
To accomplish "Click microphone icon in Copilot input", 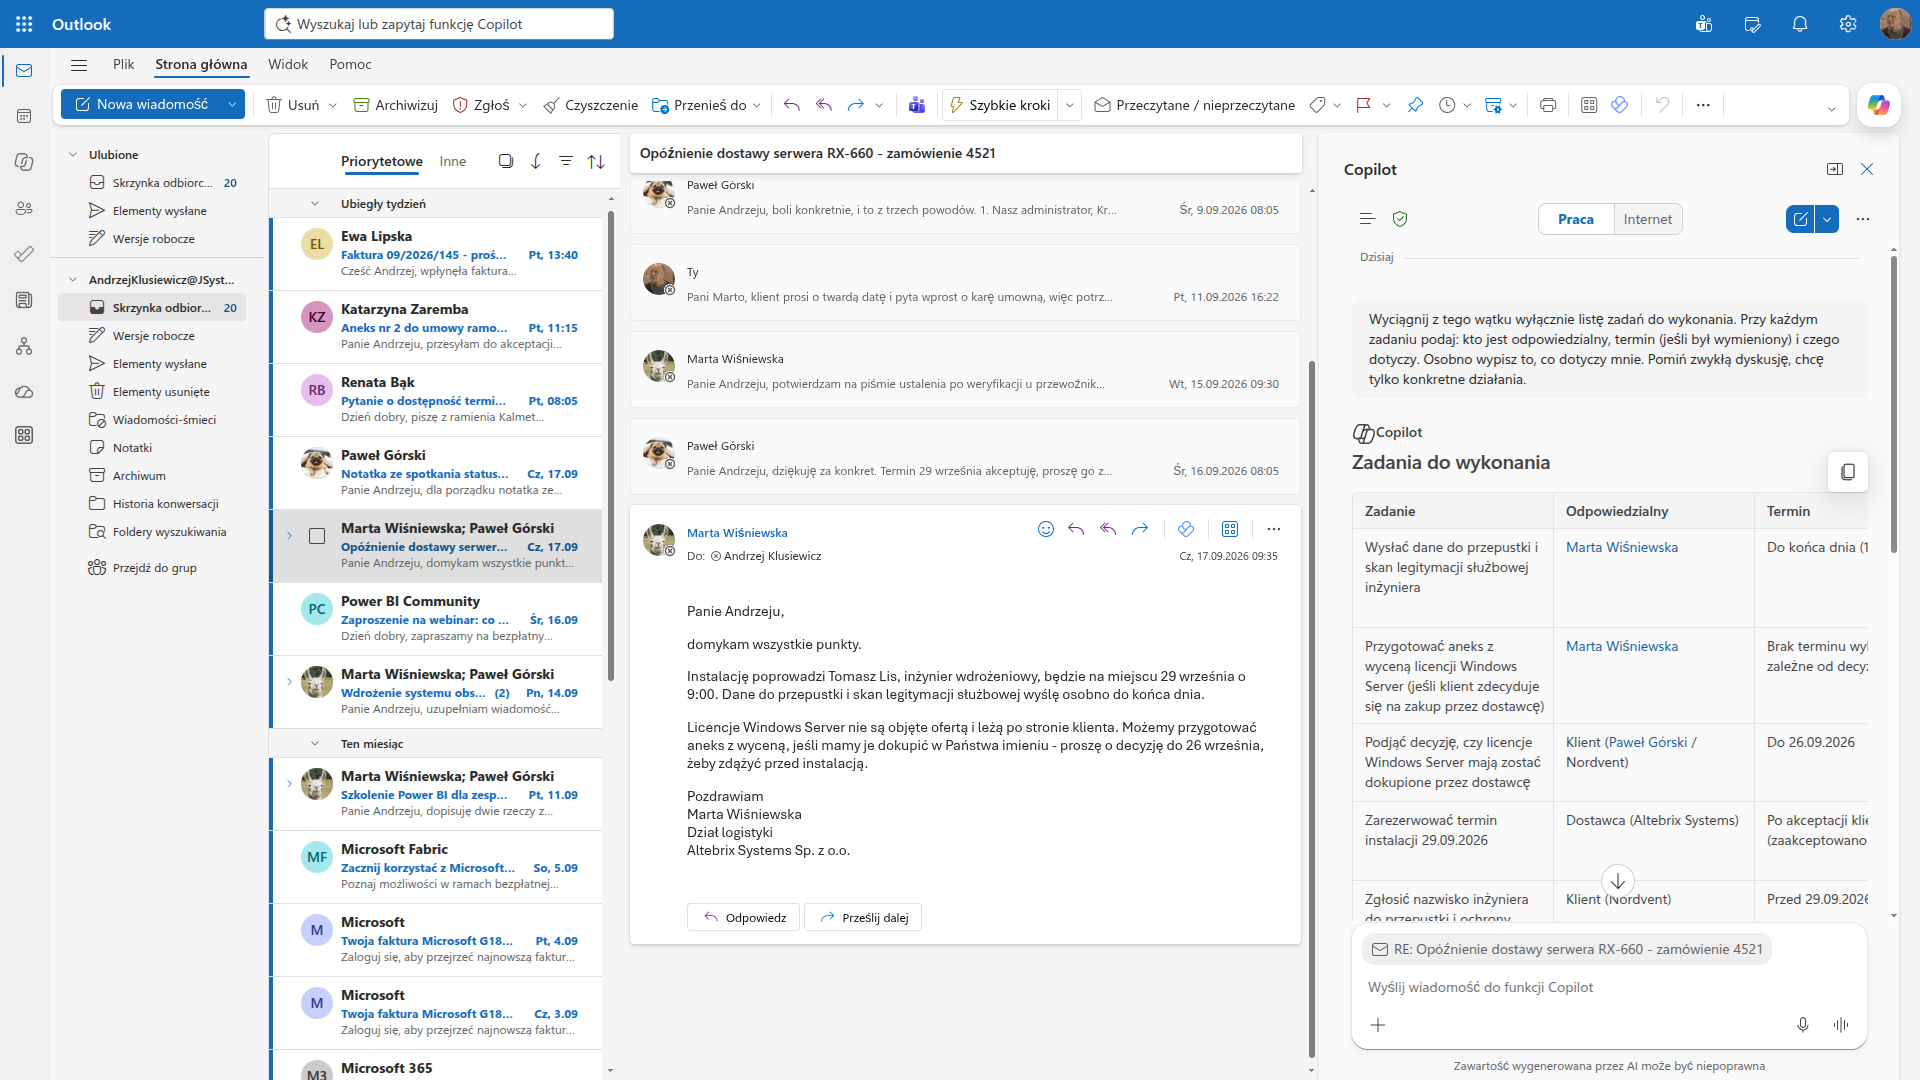I will click(1803, 1025).
